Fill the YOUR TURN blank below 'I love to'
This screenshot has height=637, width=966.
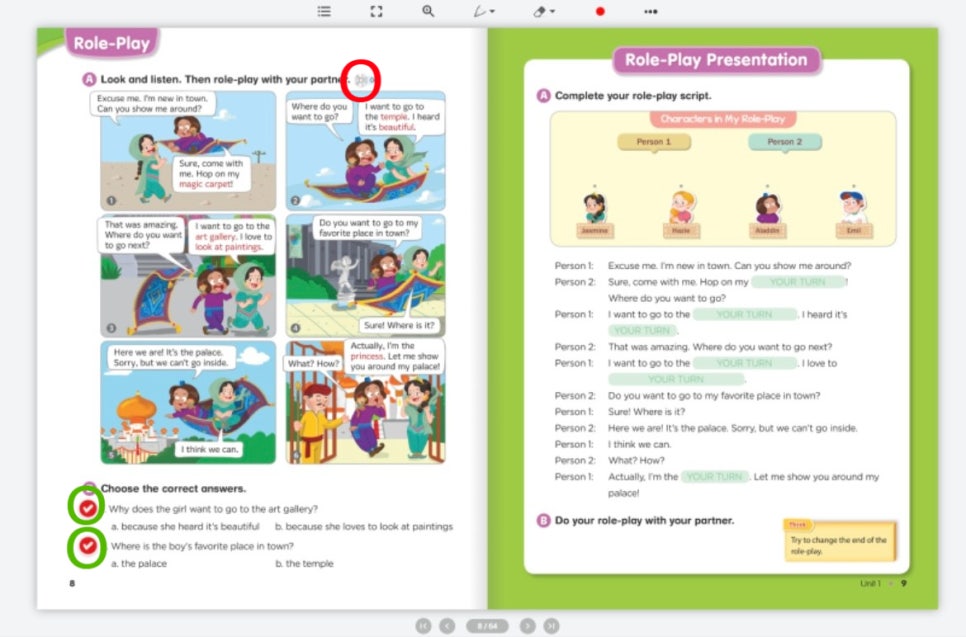tap(676, 379)
